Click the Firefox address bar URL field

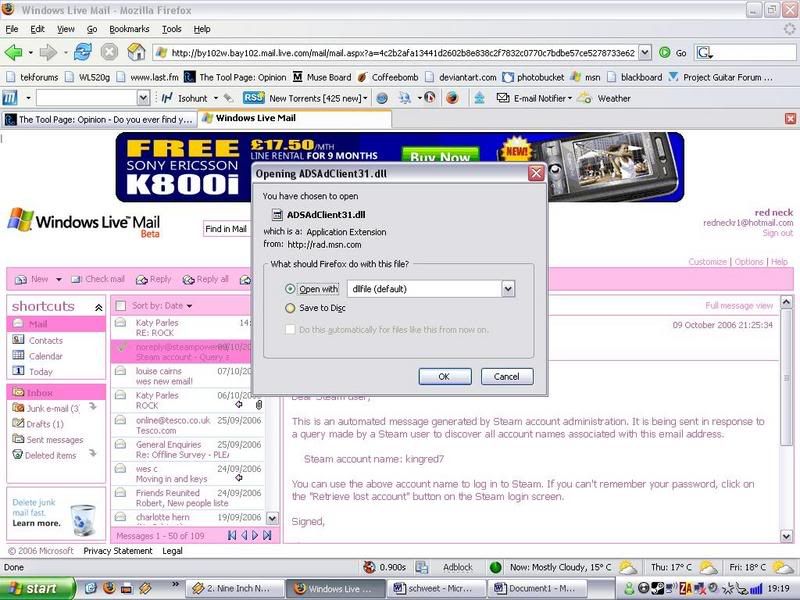(400, 53)
